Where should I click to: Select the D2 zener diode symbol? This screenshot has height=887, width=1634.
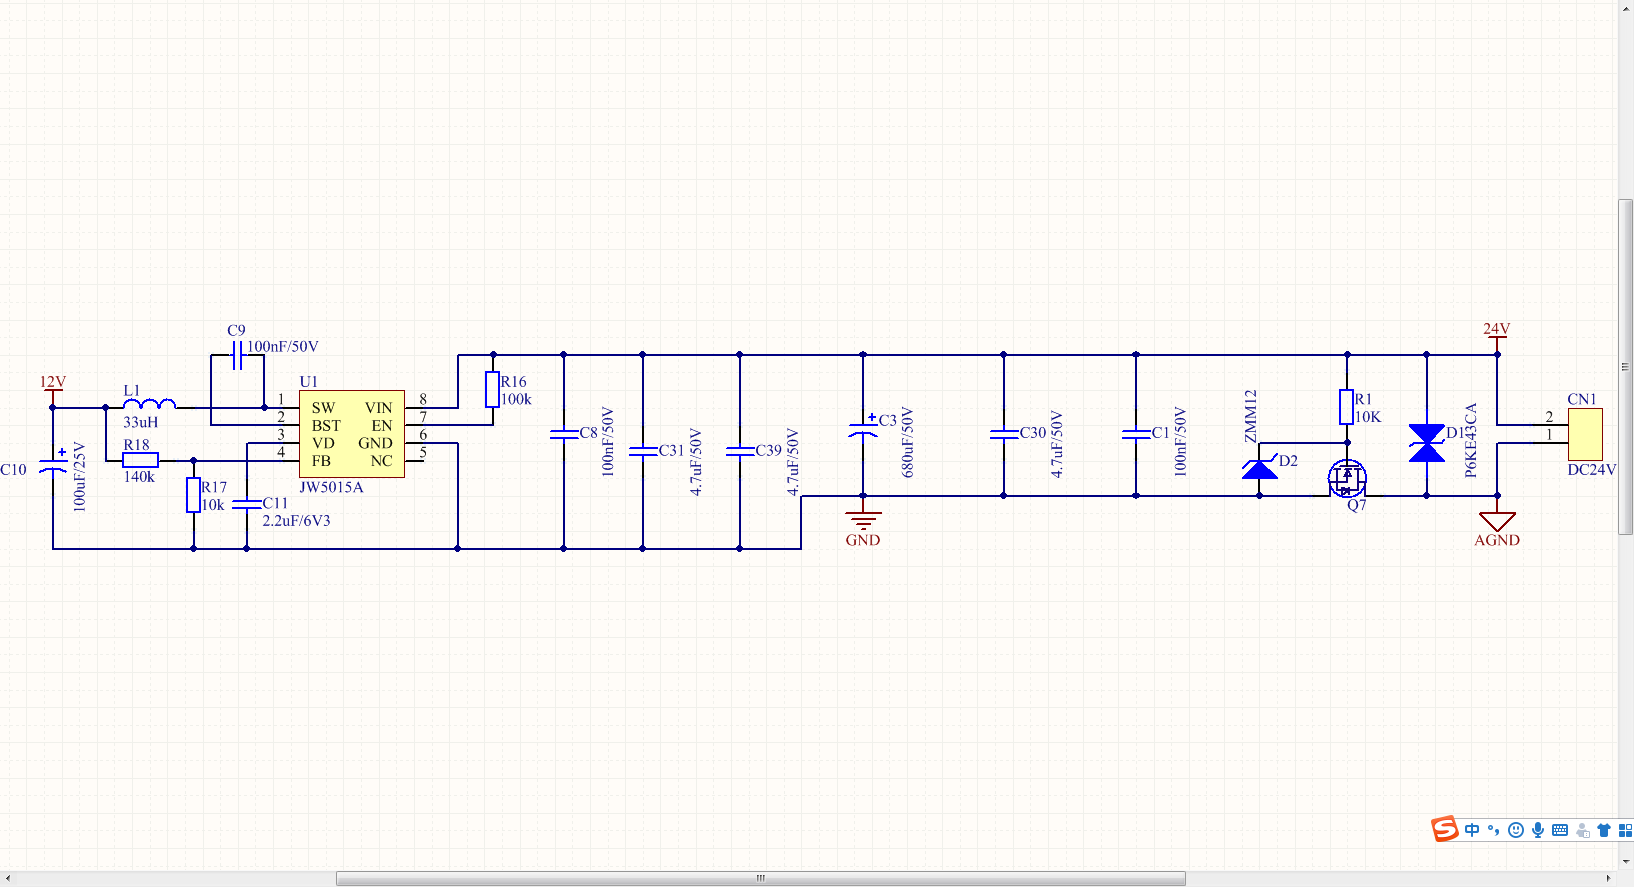tap(1260, 468)
